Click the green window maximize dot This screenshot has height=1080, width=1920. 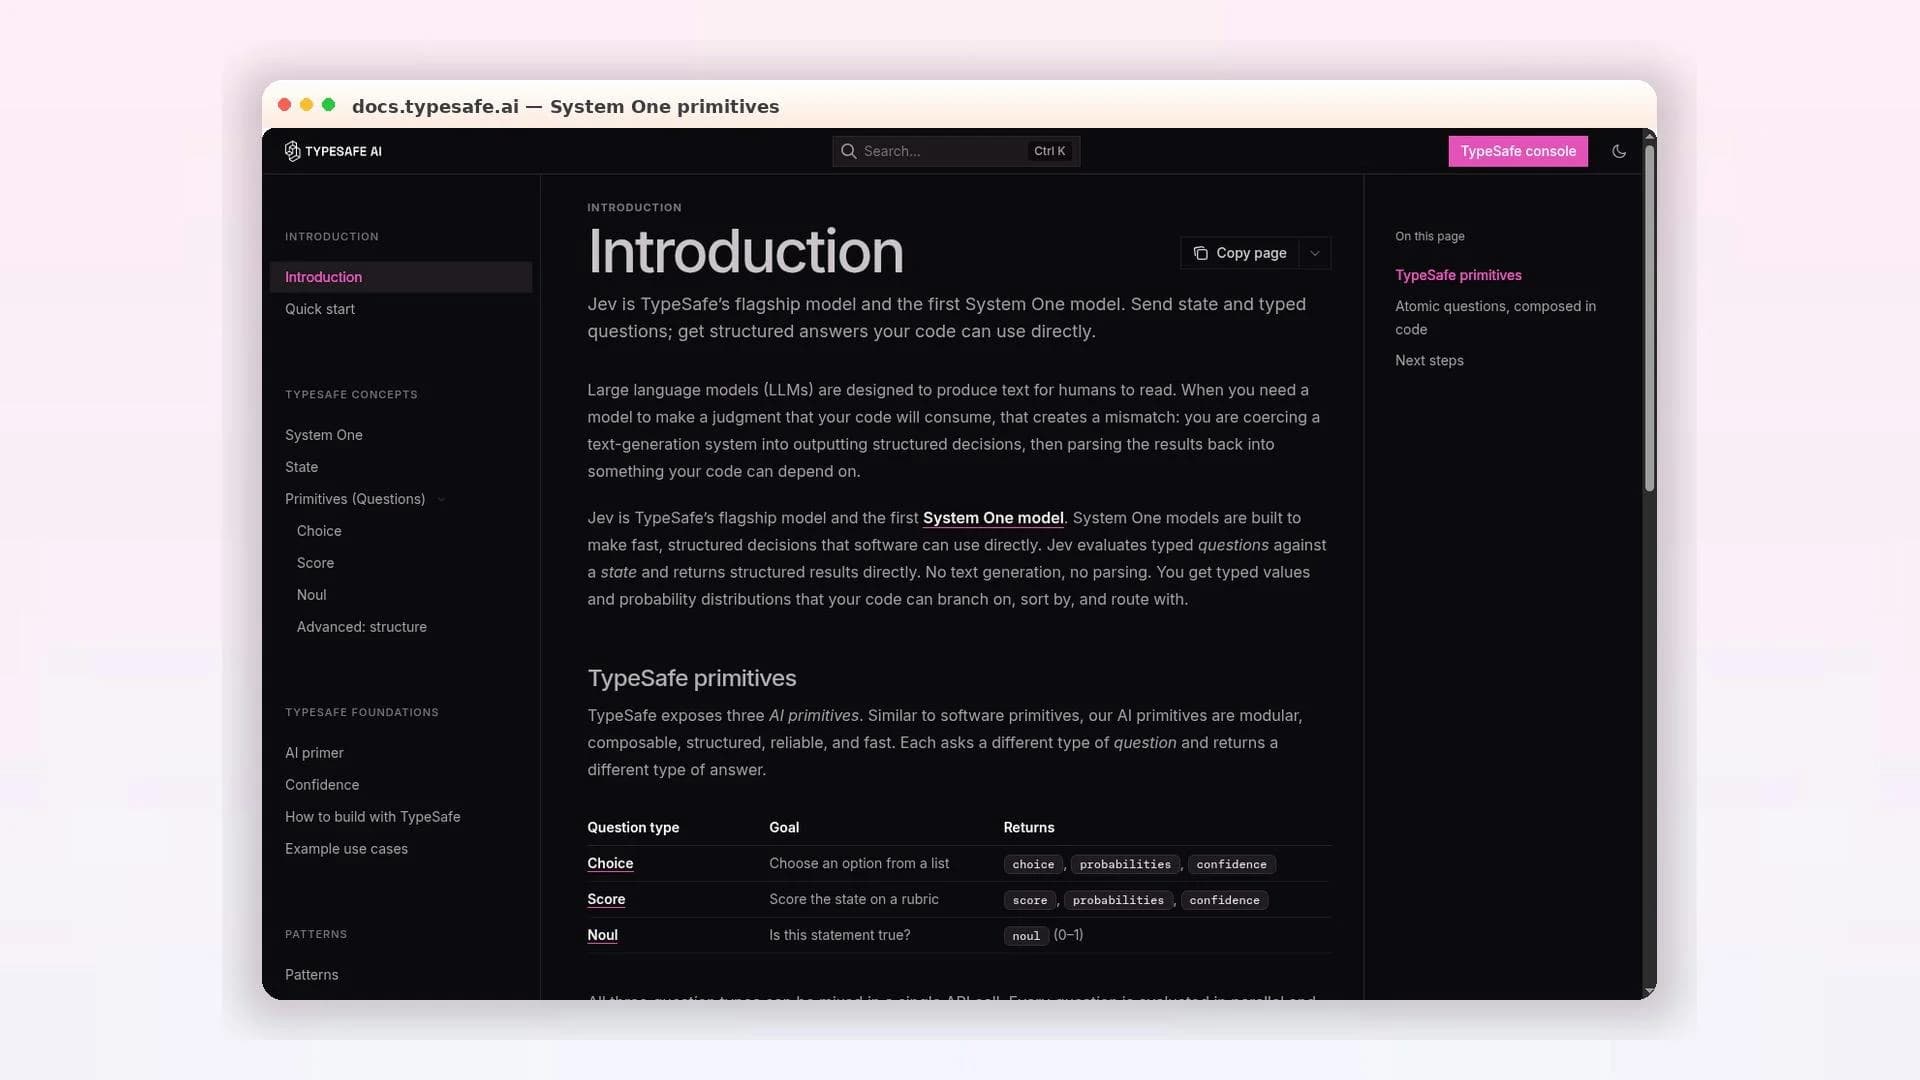coord(328,105)
